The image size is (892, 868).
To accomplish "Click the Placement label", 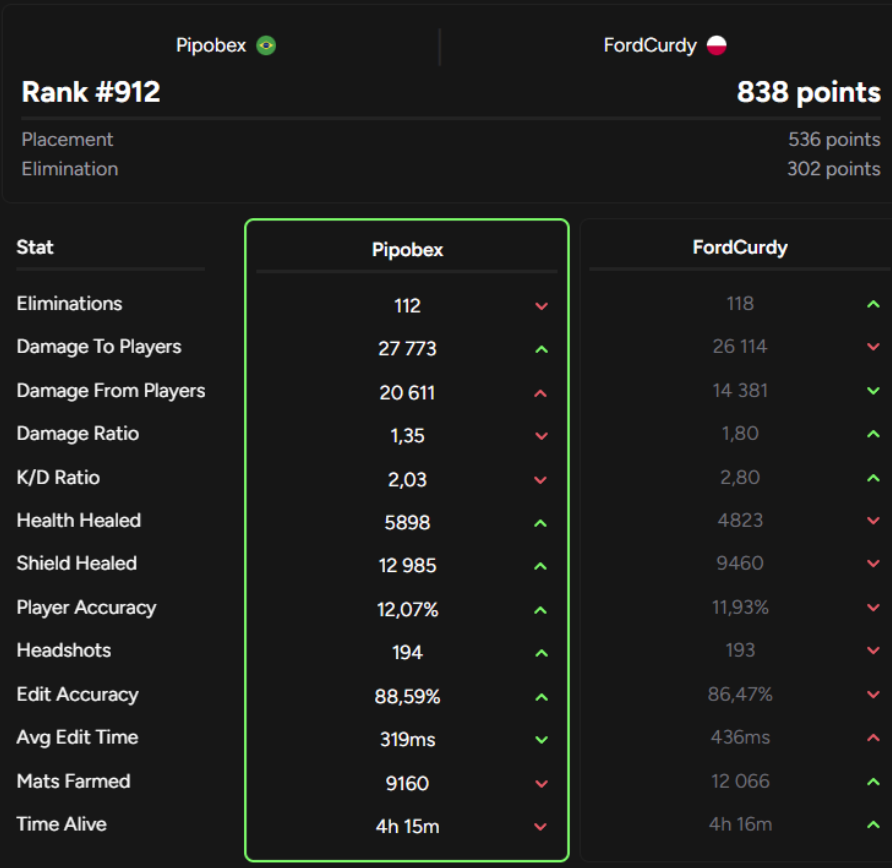I will pyautogui.click(x=67, y=139).
